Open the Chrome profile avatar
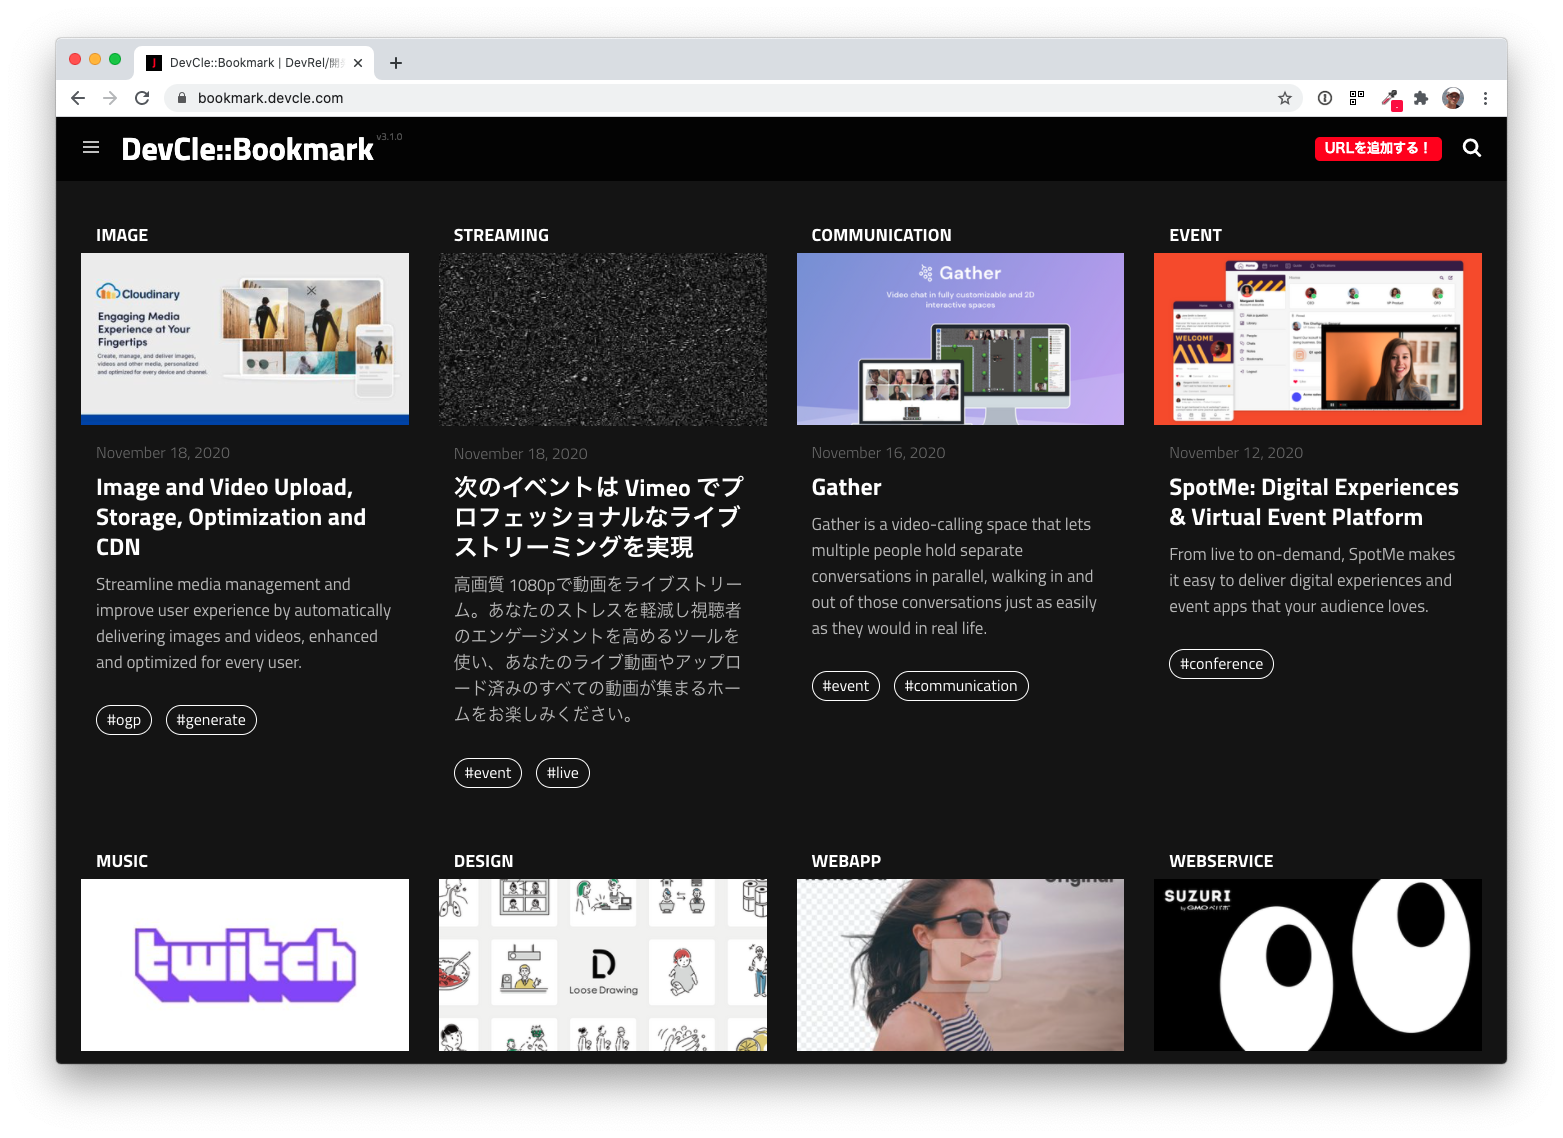The height and width of the screenshot is (1138, 1563). (1453, 98)
